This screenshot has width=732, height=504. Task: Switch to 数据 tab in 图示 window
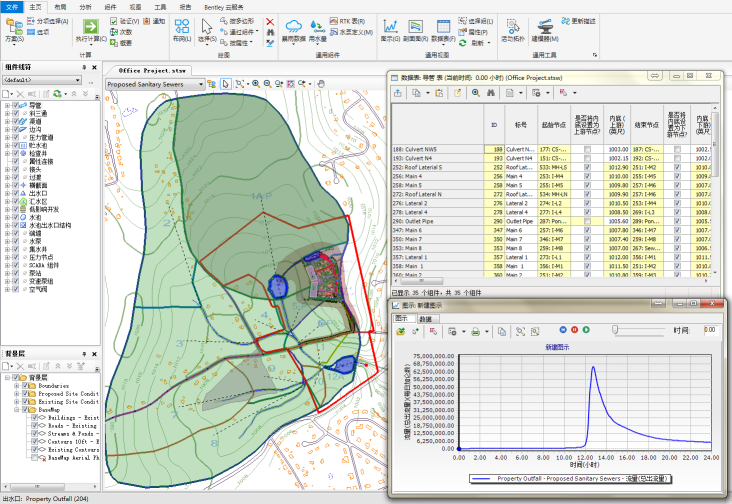click(425, 319)
